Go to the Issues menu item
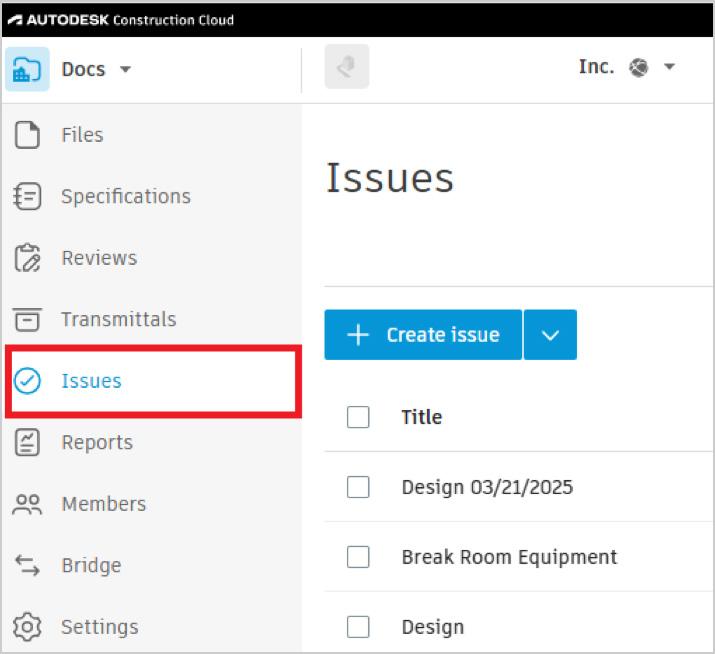The image size is (715, 654). 91,381
